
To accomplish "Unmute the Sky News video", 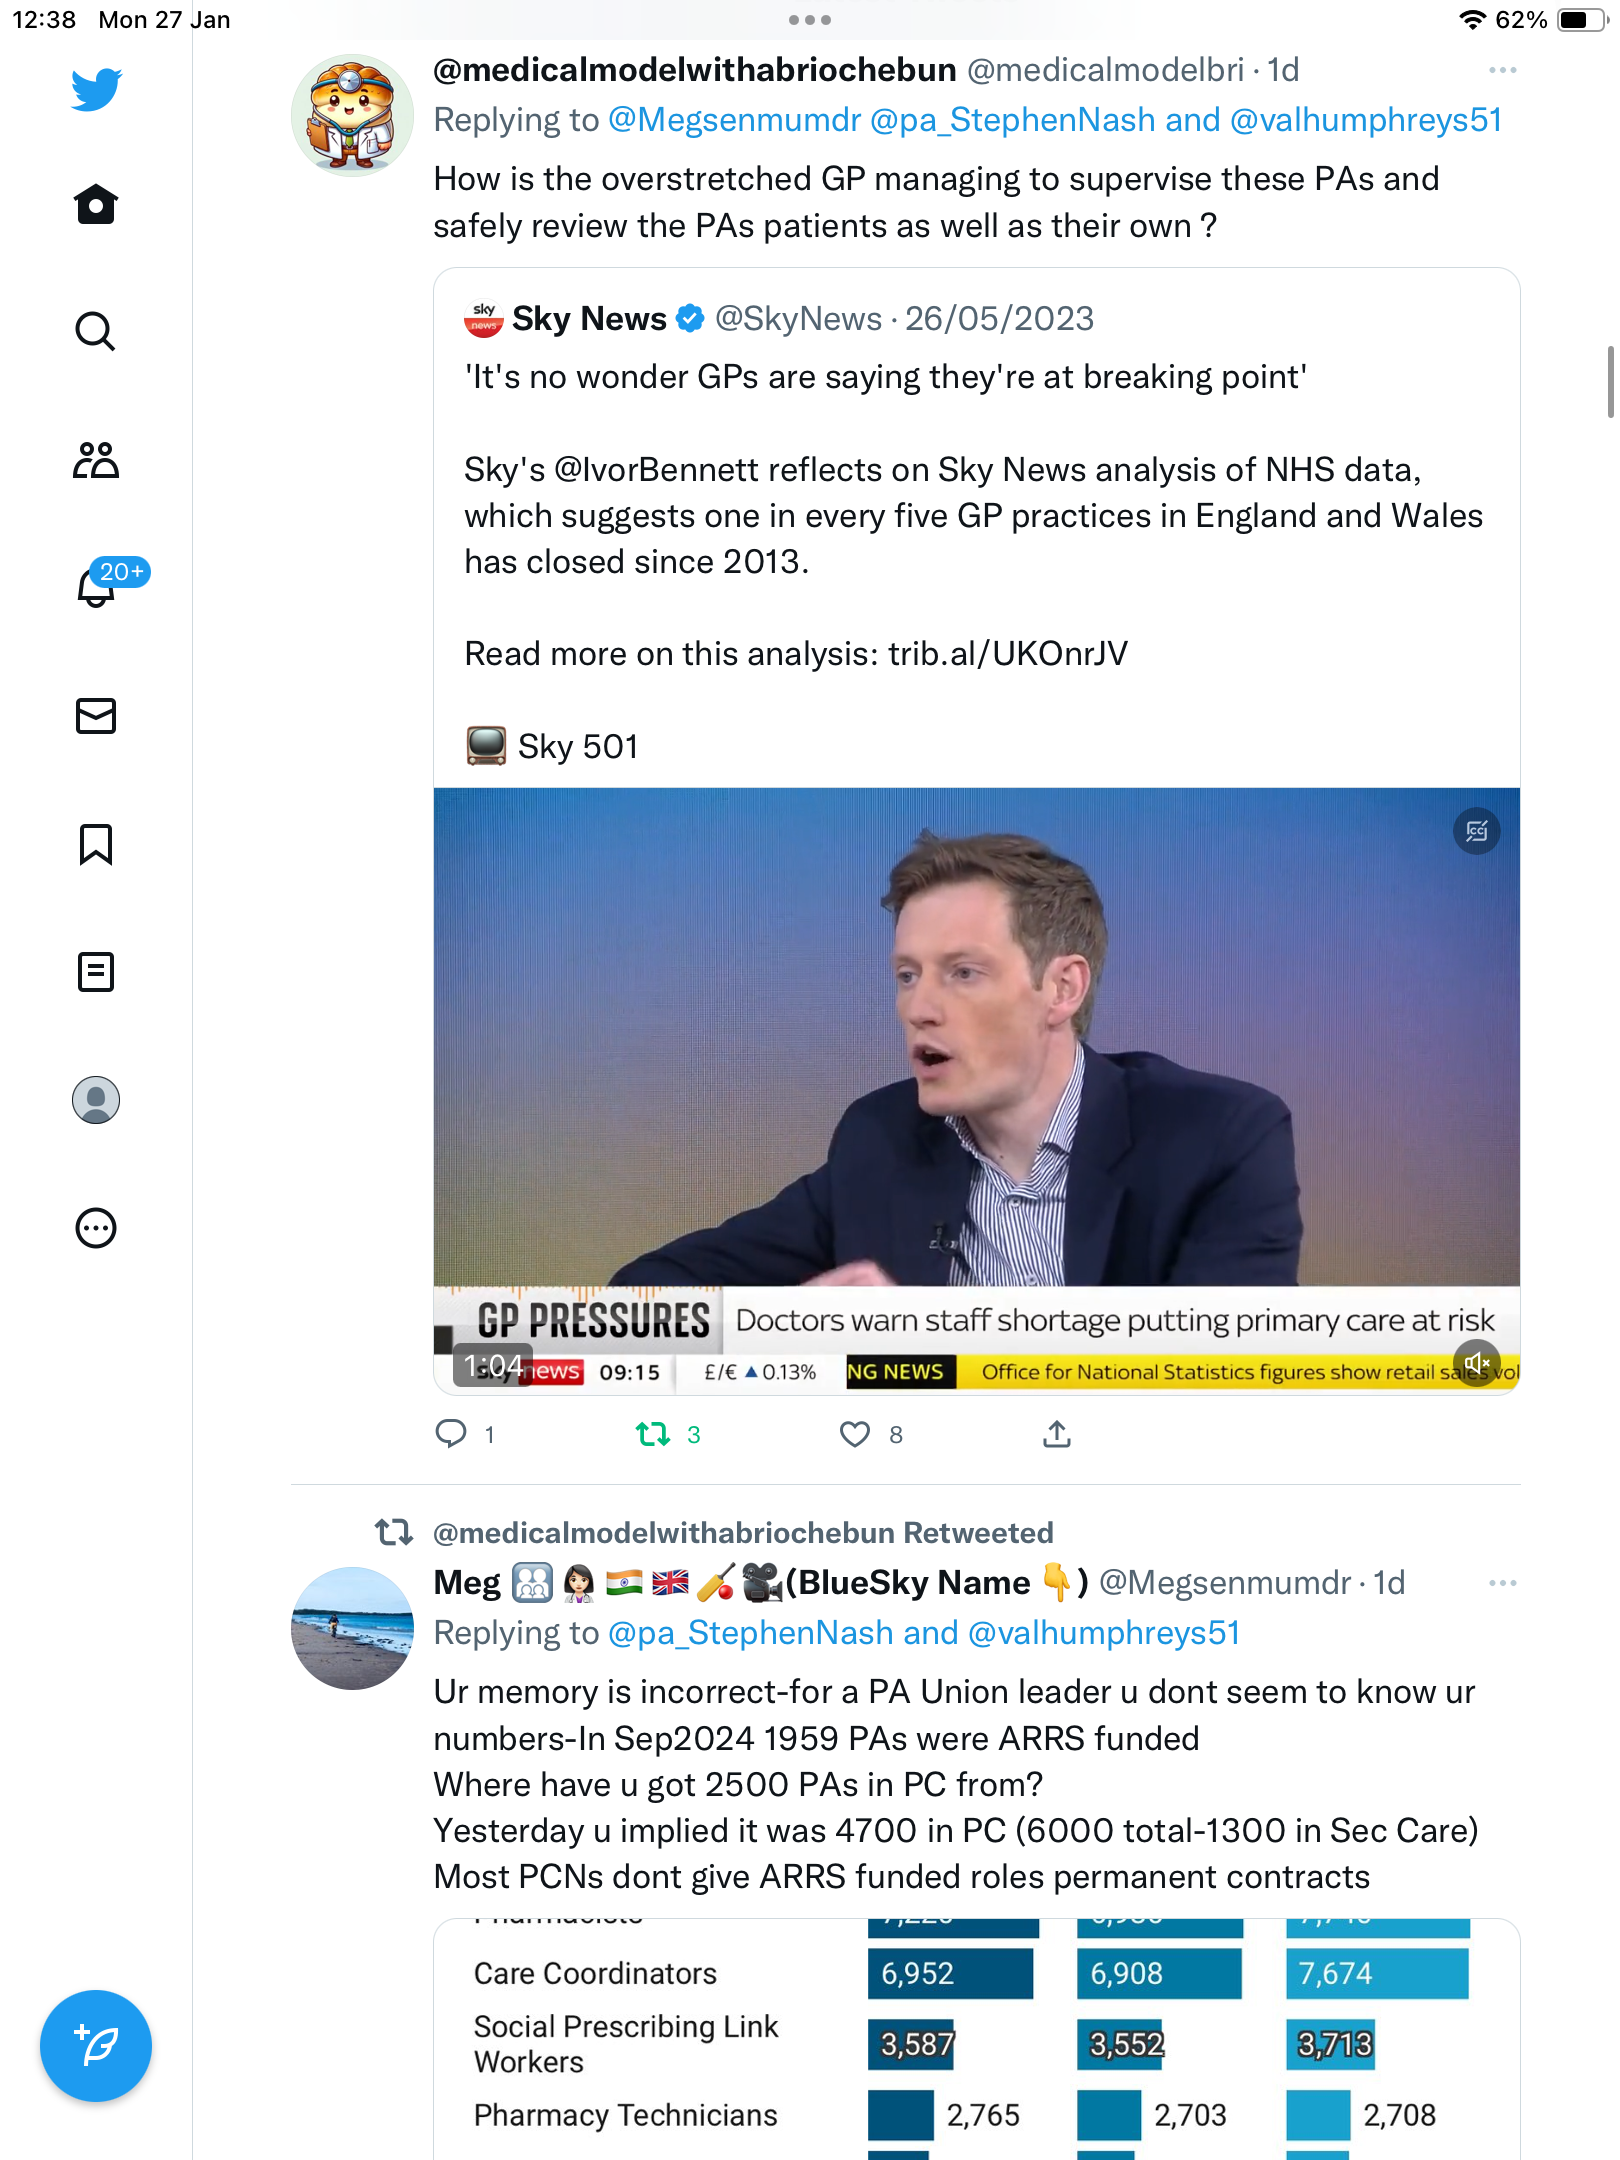I will (x=1477, y=1363).
